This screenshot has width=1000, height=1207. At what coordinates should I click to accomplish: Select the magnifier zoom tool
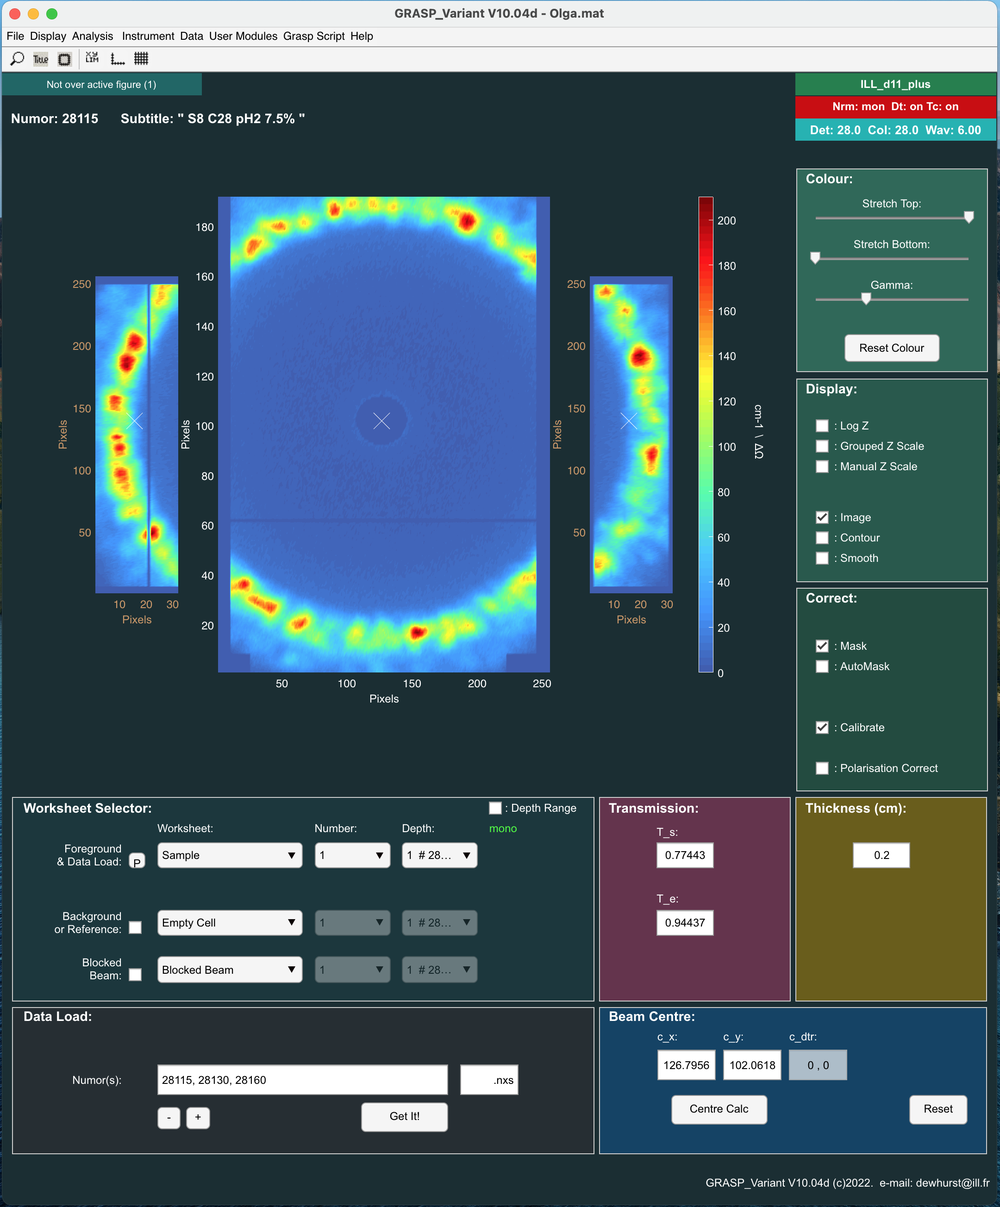[x=17, y=59]
